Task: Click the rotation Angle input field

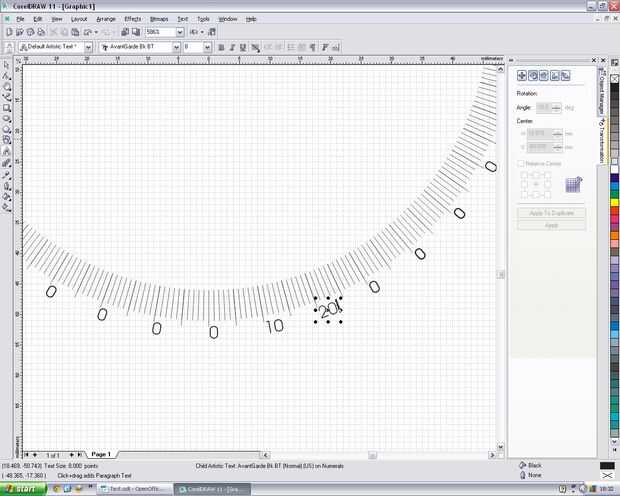Action: click(544, 108)
